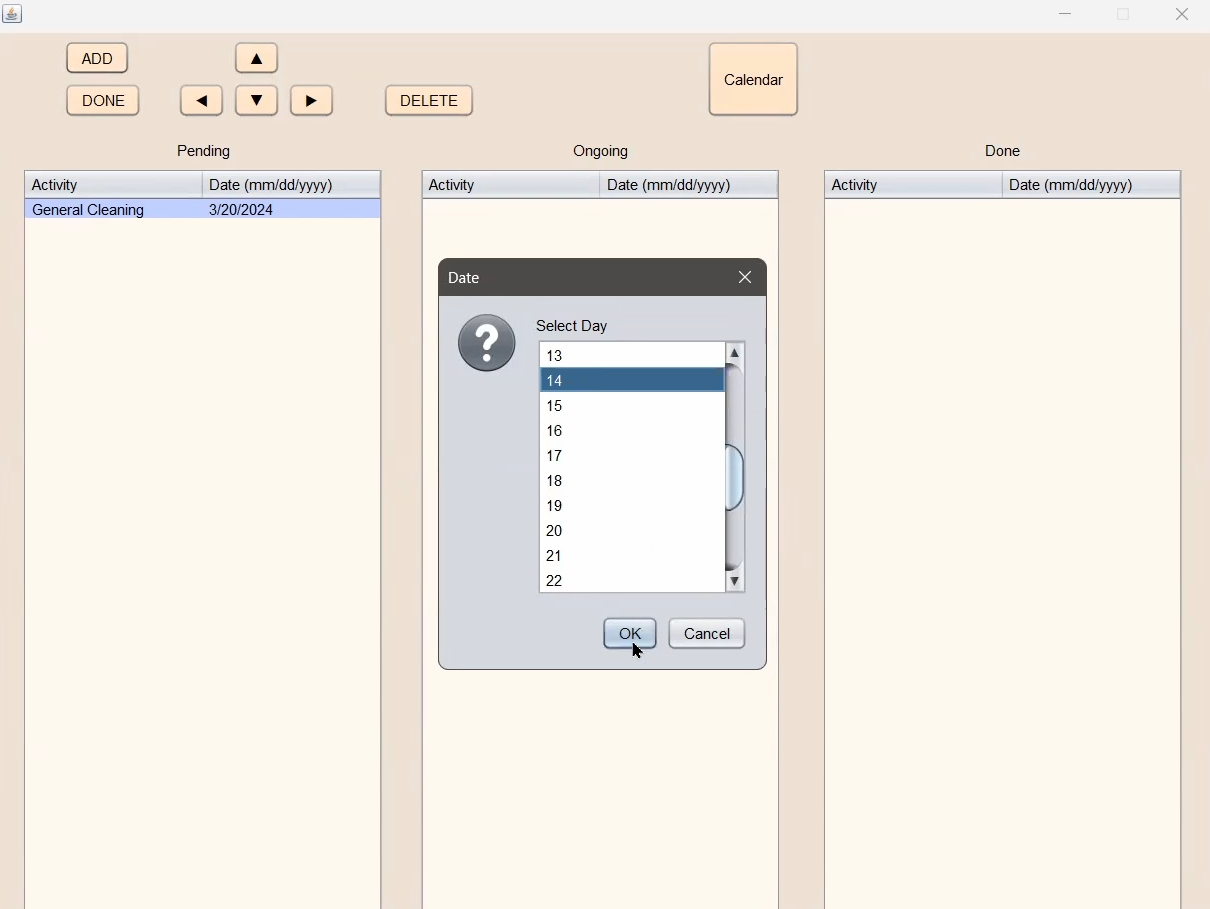The image size is (1210, 909).
Task: Select the General Cleaning row
Action: coord(203,209)
